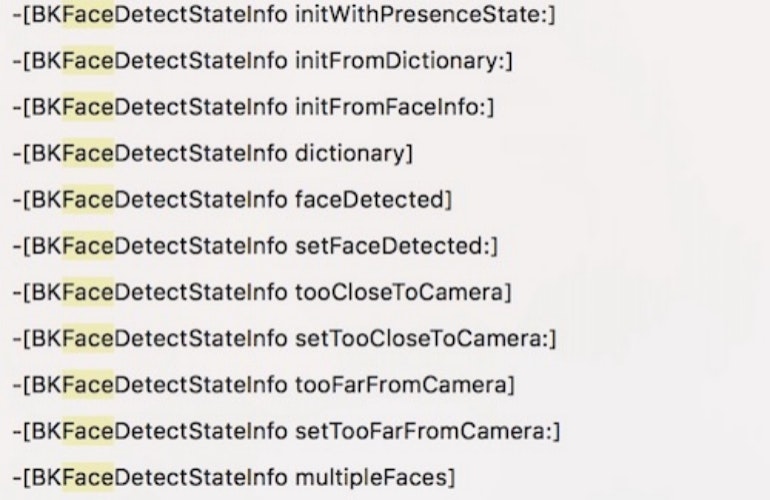Image resolution: width=770 pixels, height=500 pixels.
Task: Click highlighted 'Face' in tooCloseToCamera line
Action: pos(88,292)
